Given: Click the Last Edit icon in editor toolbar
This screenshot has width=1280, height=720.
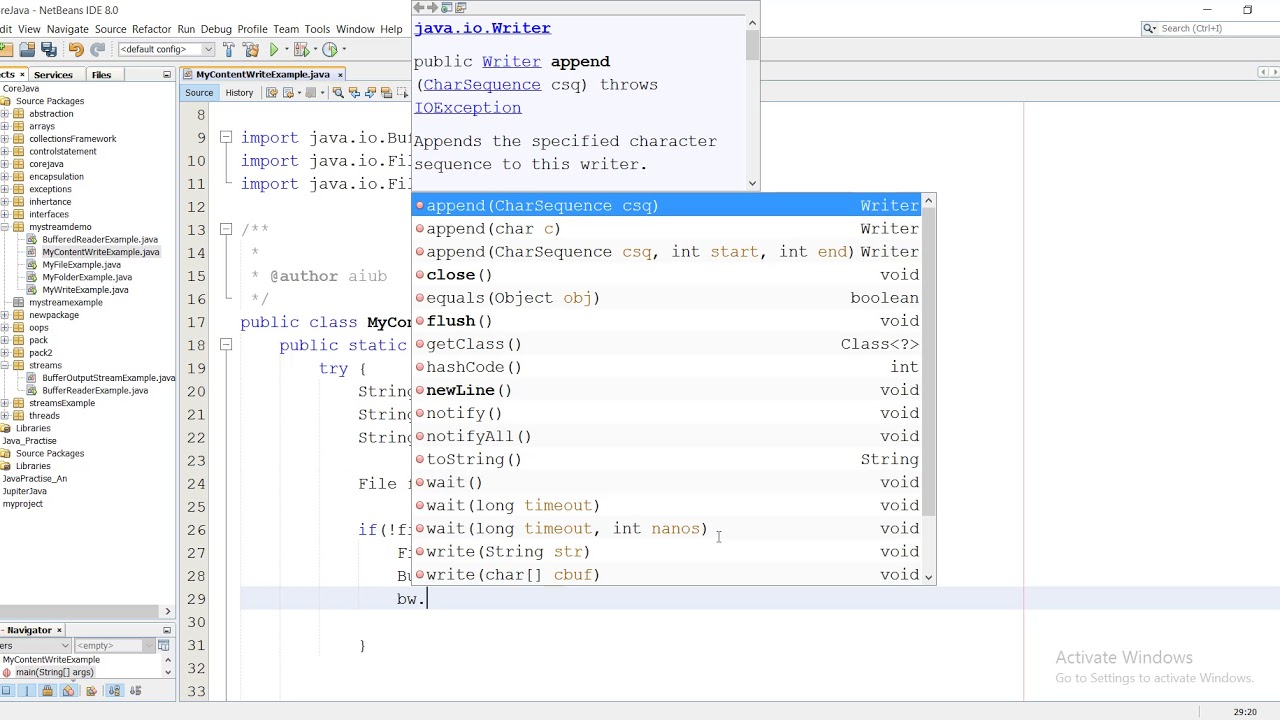Looking at the screenshot, I should [x=271, y=93].
